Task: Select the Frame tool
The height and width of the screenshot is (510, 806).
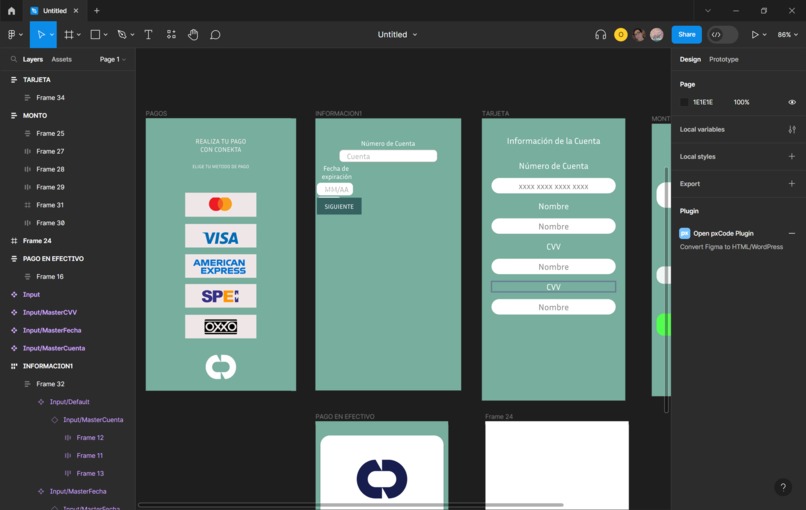Action: click(x=68, y=34)
